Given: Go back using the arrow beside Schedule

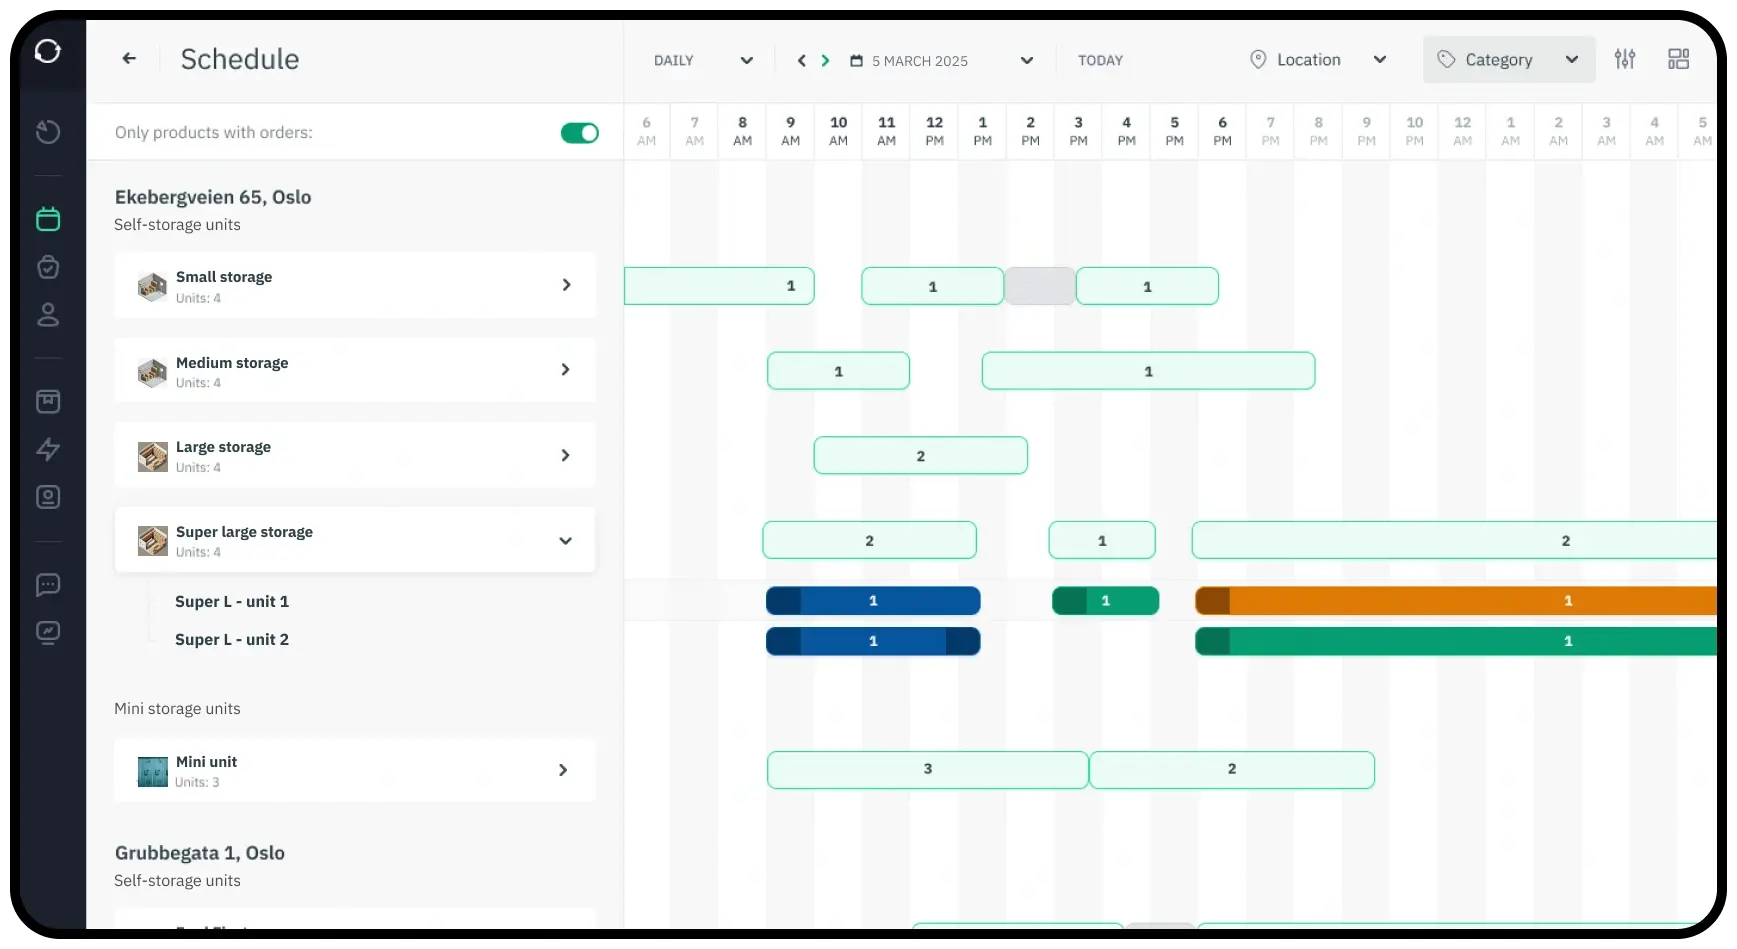Looking at the screenshot, I should 129,59.
